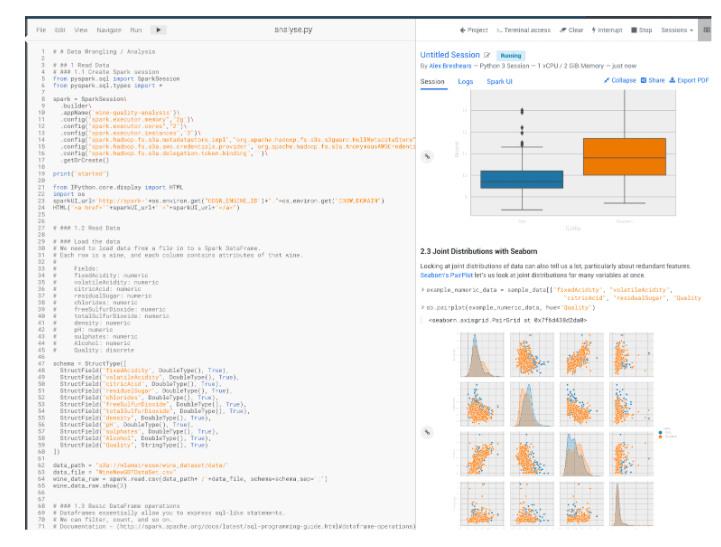Click the Running status badge
This screenshot has width=721, height=547.
511,56
